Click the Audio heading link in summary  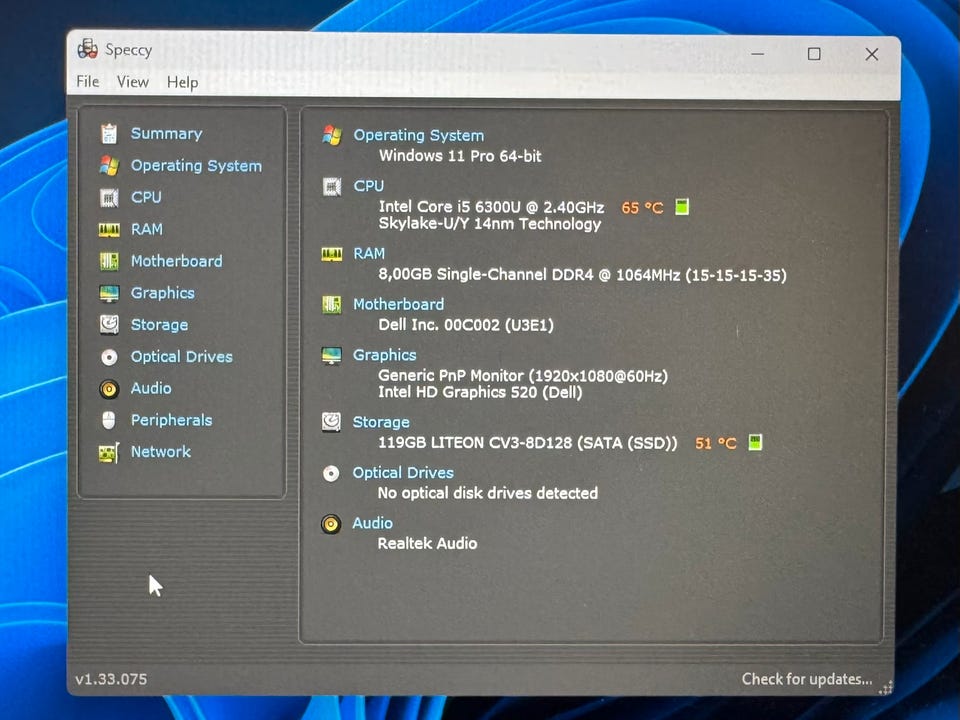coord(372,523)
